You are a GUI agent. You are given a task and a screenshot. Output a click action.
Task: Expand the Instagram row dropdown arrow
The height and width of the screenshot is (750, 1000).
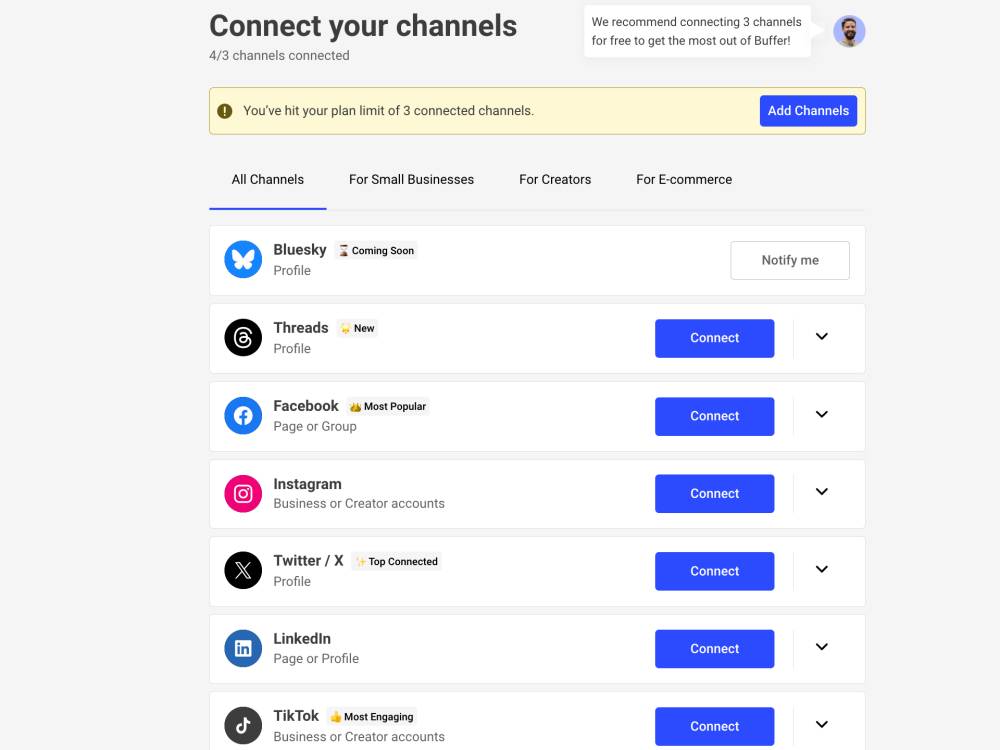coord(821,491)
